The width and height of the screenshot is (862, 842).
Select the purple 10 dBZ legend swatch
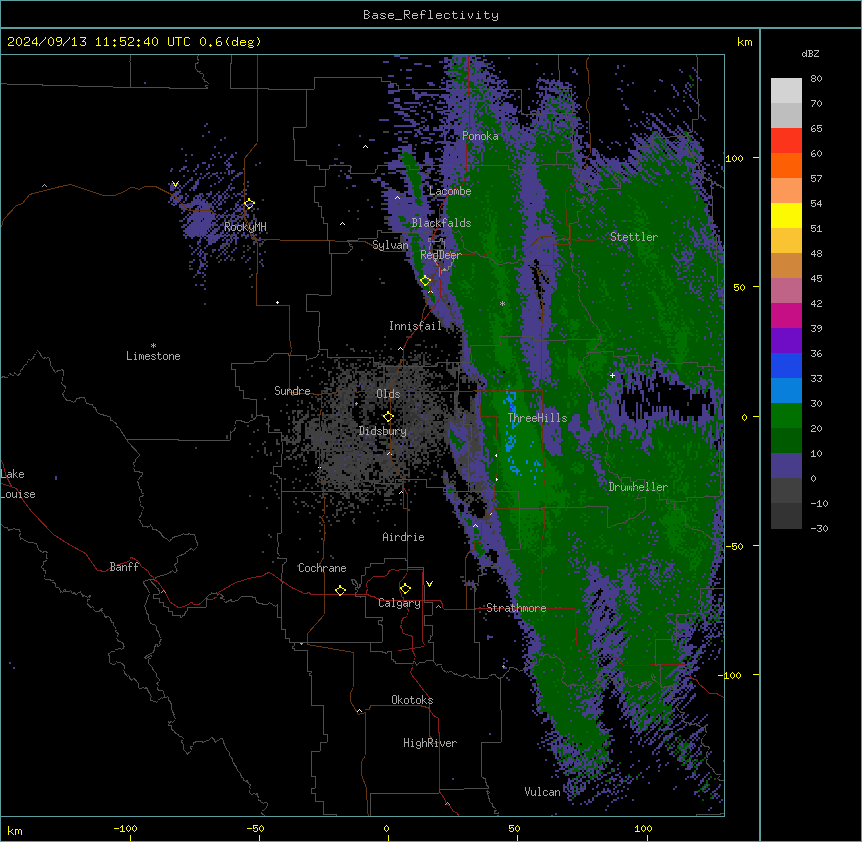(786, 466)
